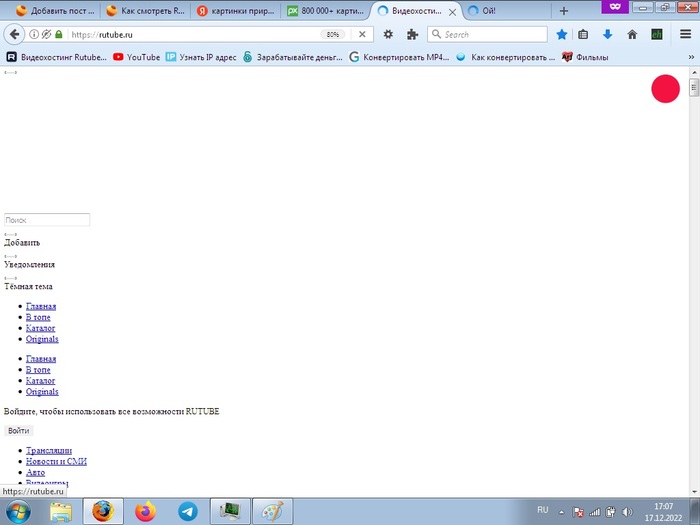Image resolution: width=700 pixels, height=525 pixels.
Task: Open 'Видеохостинг Rutube...' bookmark
Action: click(57, 57)
